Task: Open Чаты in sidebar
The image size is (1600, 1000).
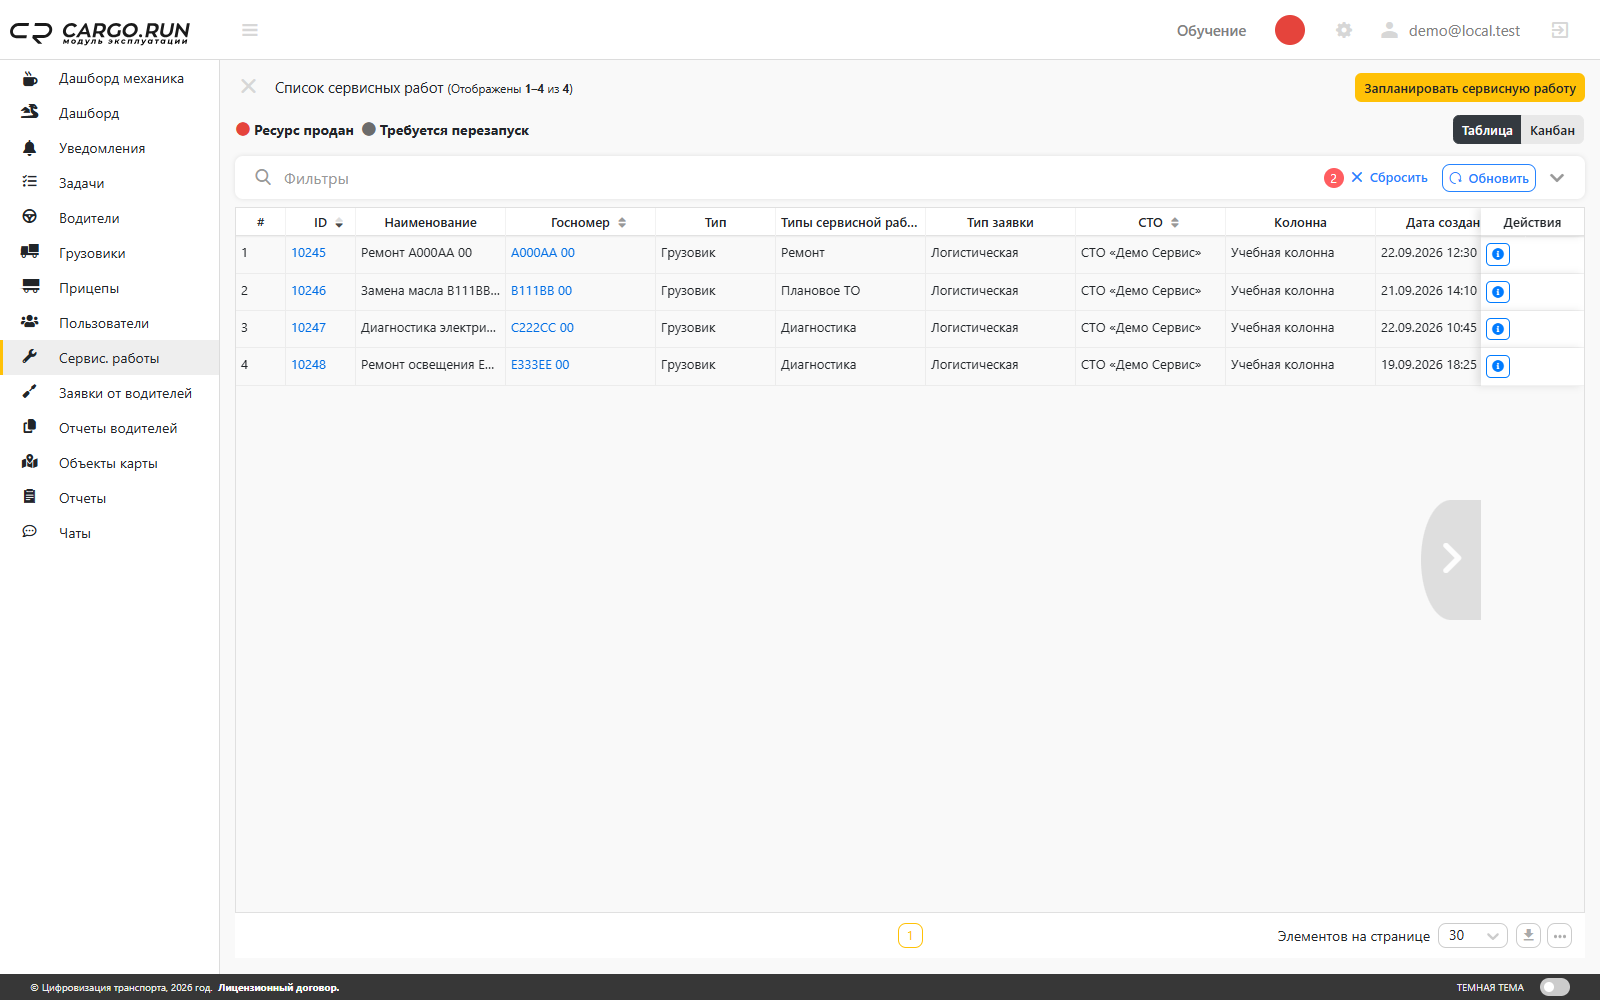Action: coord(110,533)
